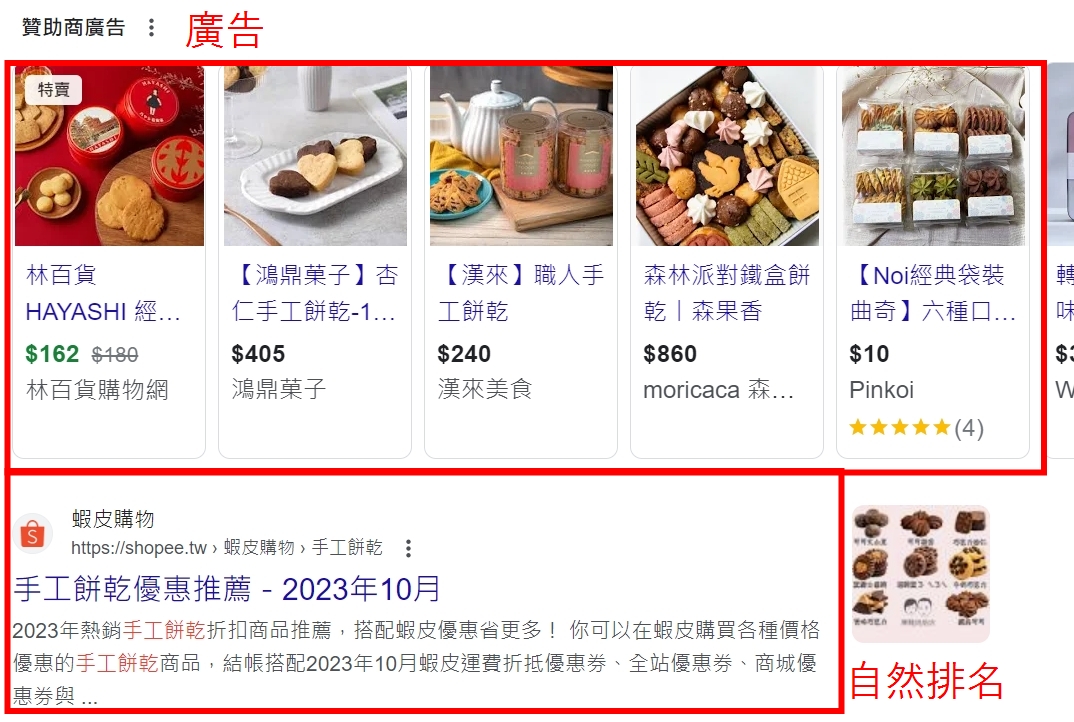Click the assorted tin box cookies image

coord(727,156)
